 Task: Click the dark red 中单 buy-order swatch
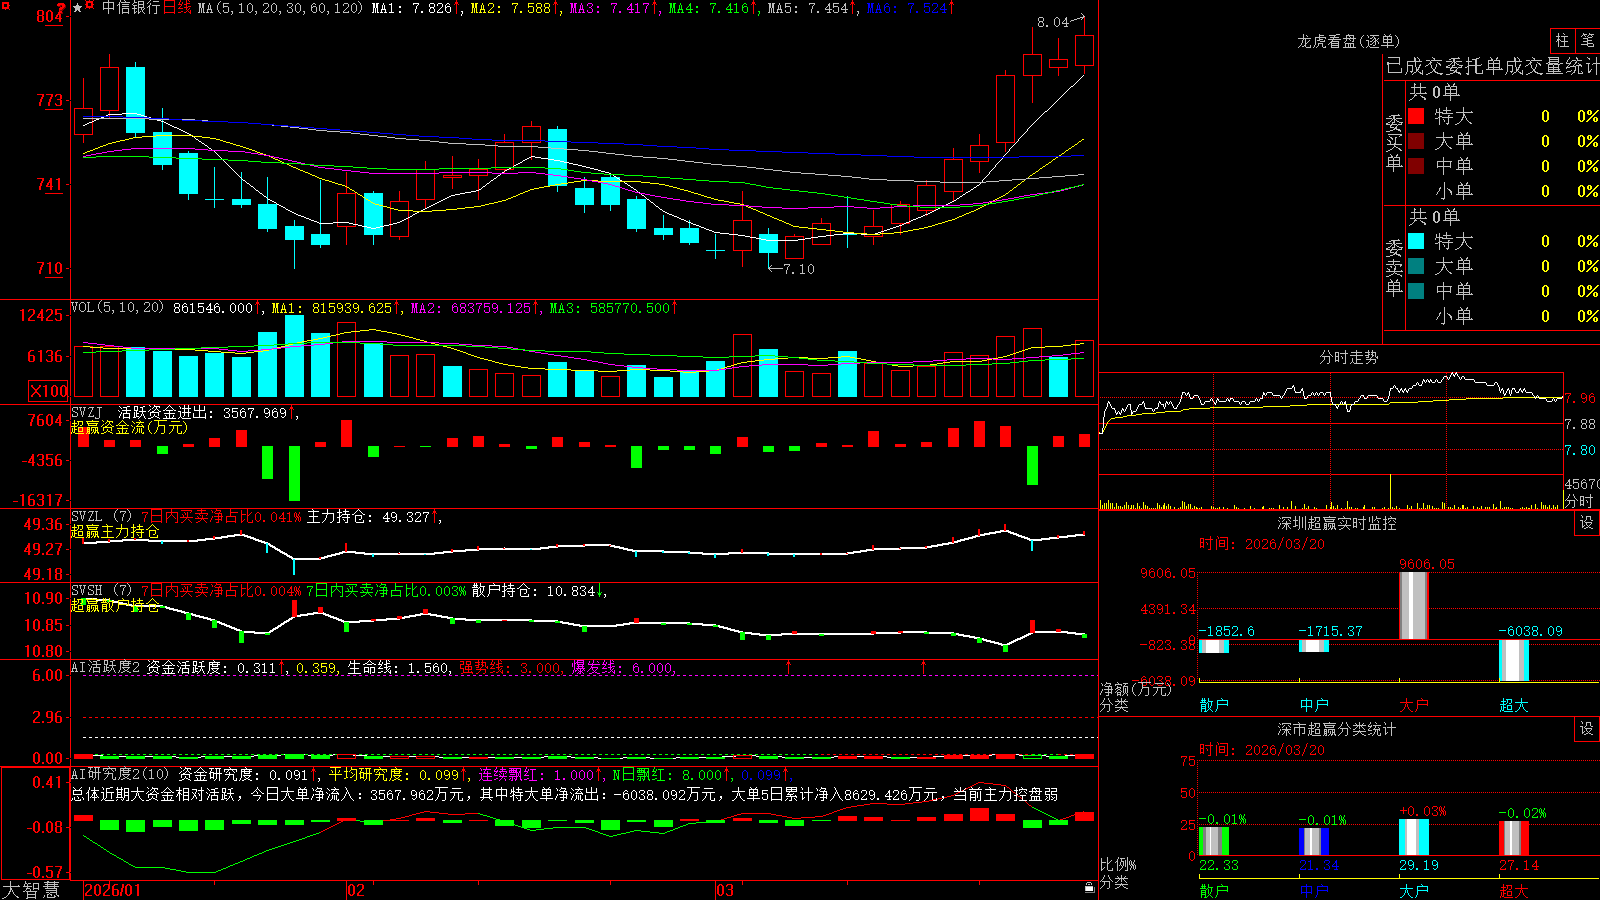click(1416, 166)
